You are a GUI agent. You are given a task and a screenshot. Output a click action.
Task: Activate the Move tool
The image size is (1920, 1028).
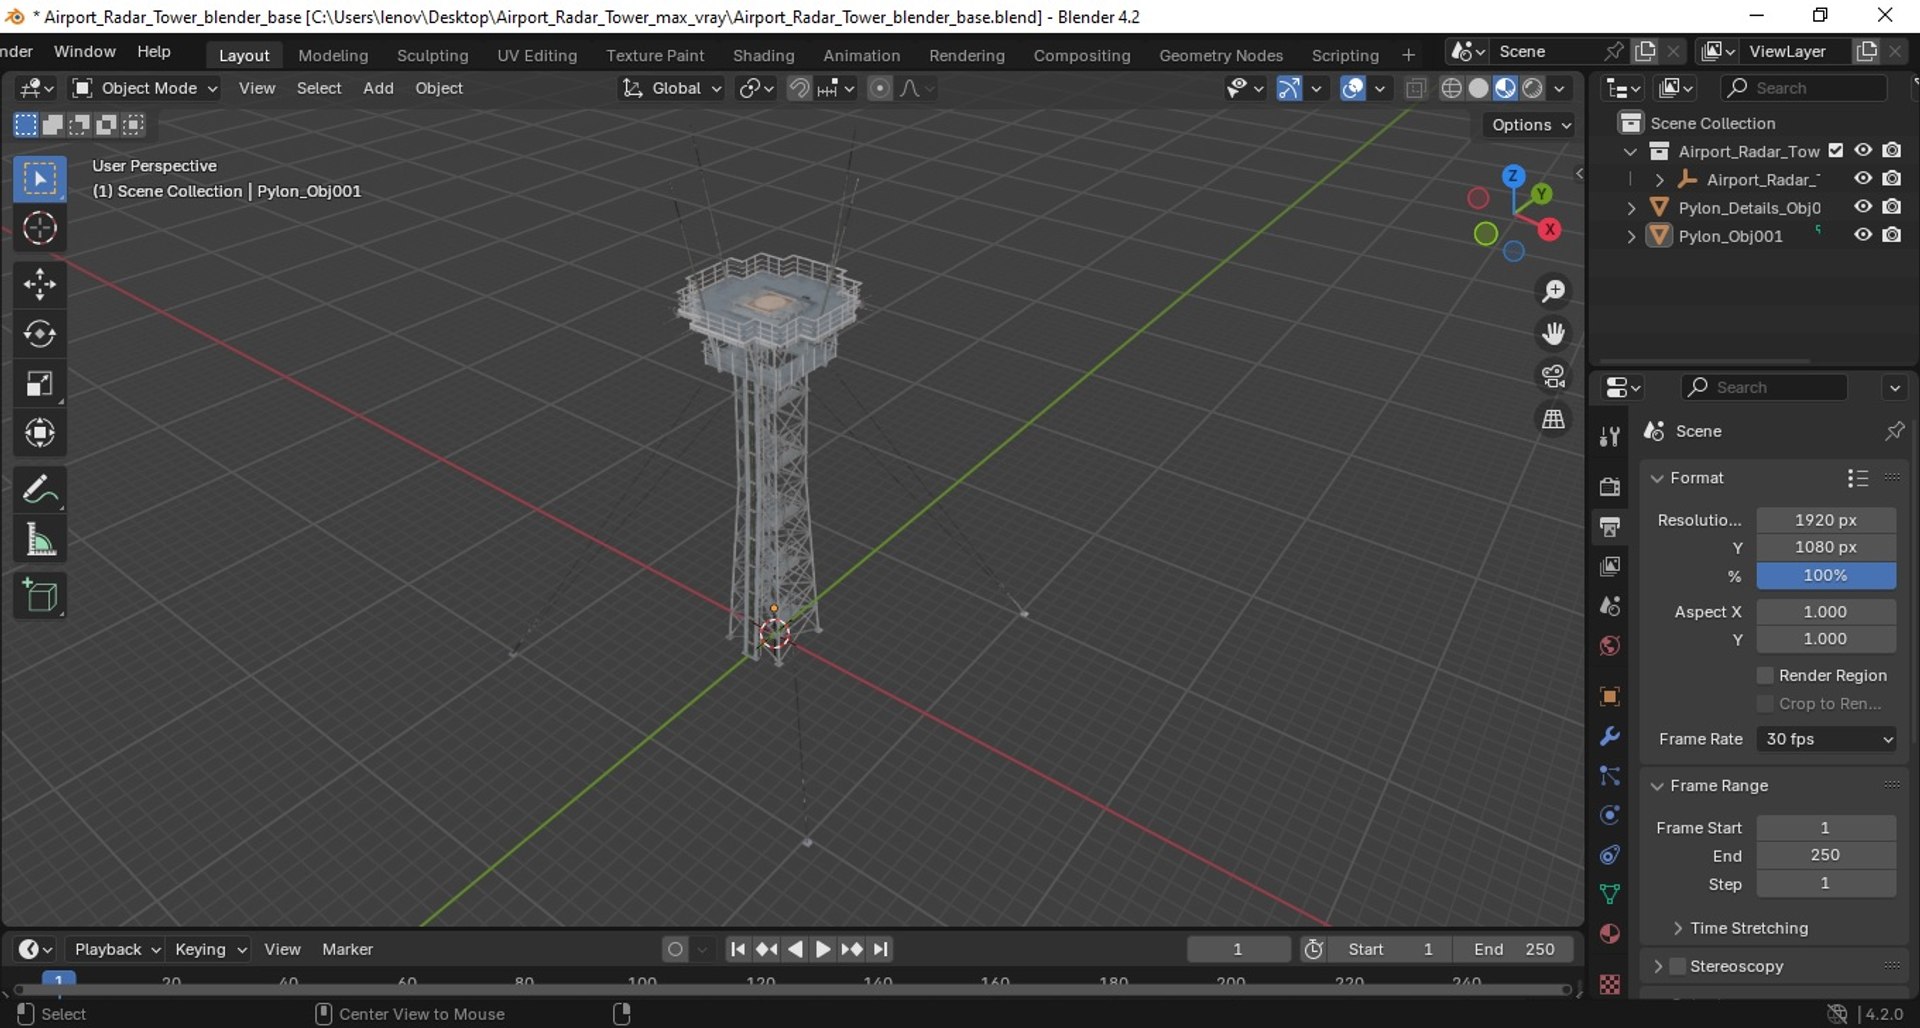(x=40, y=285)
